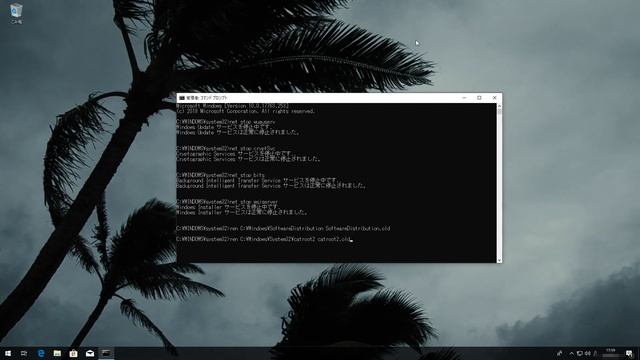Click the 'net stop wuauserv' command line
Viewport: 640px width, 360px height.
pyautogui.click(x=226, y=122)
